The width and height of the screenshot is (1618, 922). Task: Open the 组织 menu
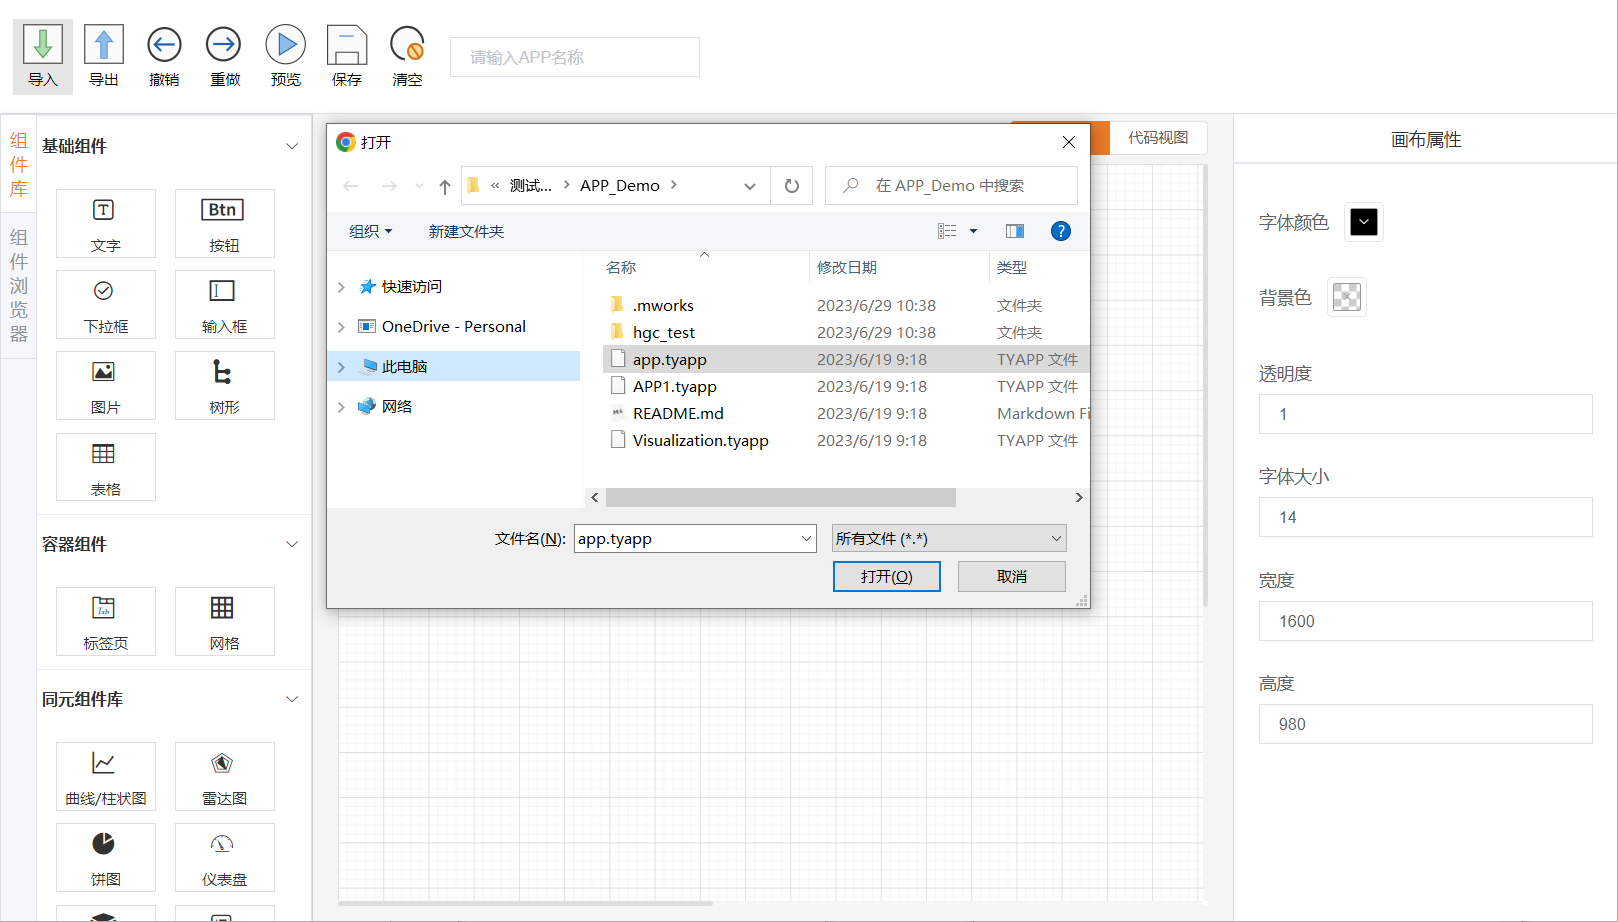point(370,231)
